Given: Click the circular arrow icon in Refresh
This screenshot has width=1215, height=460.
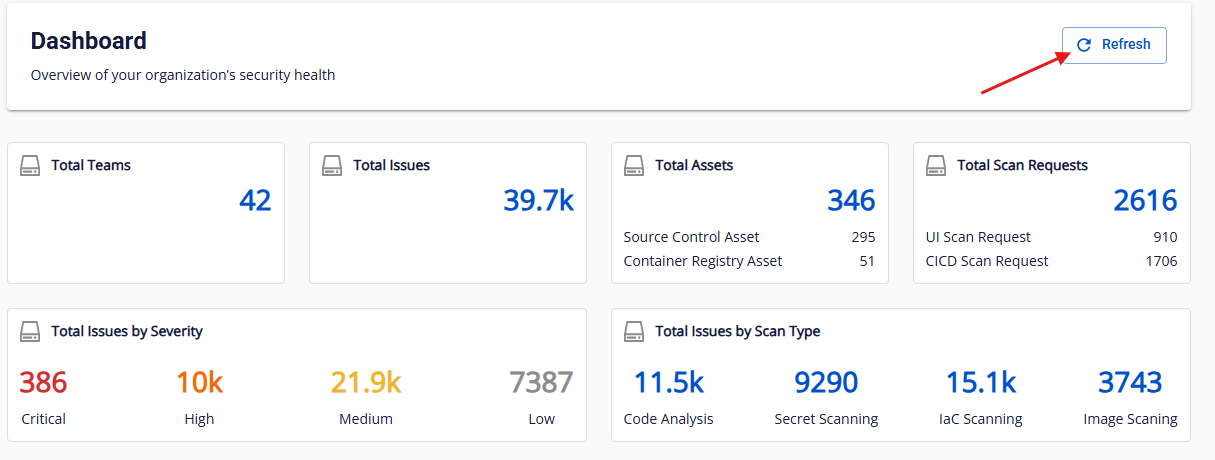Looking at the screenshot, I should coord(1084,45).
